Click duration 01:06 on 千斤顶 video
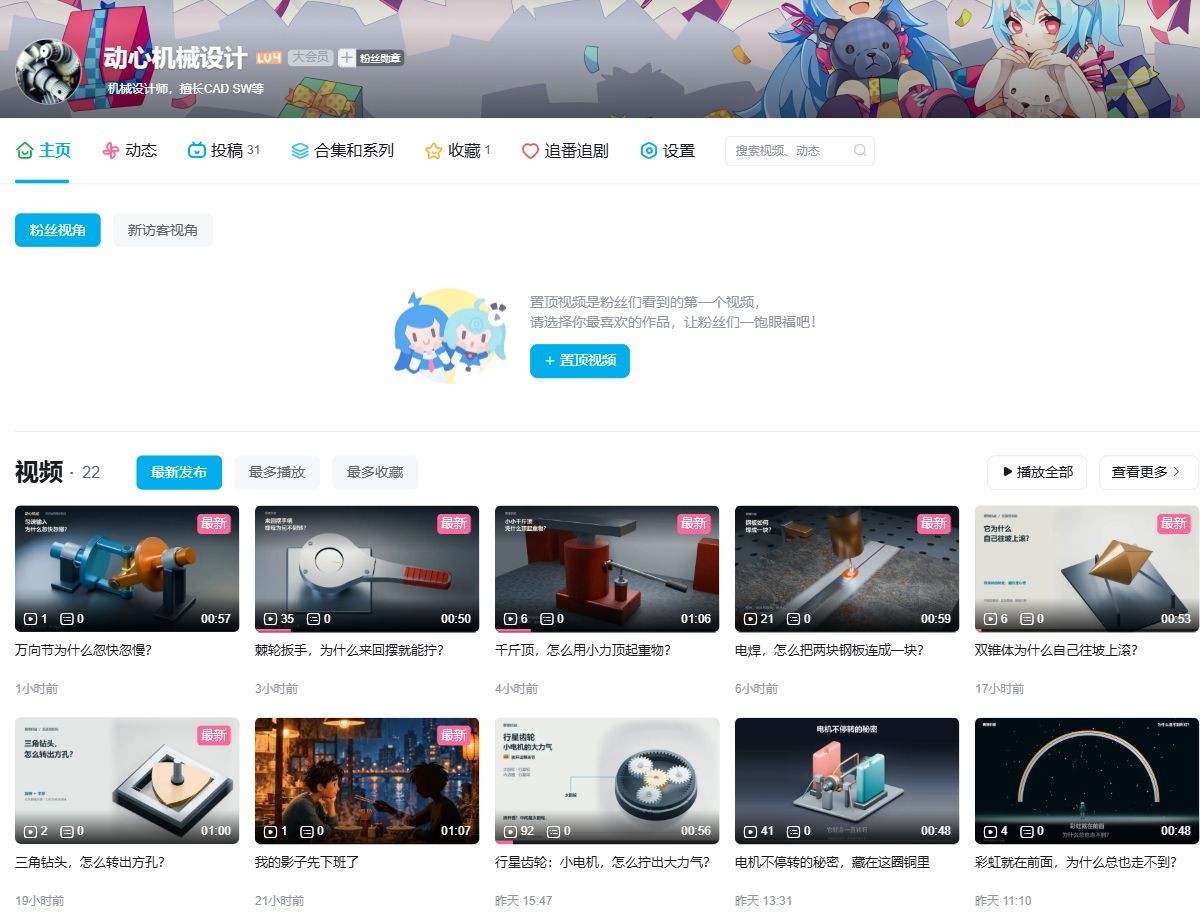This screenshot has width=1200, height=913. (696, 619)
